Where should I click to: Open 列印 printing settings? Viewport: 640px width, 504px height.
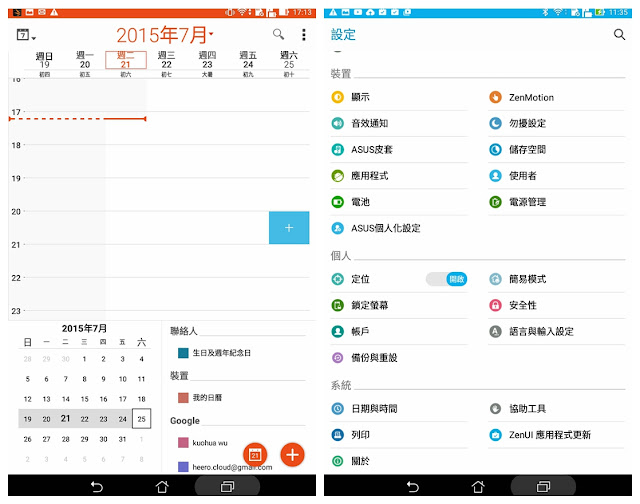(399, 435)
